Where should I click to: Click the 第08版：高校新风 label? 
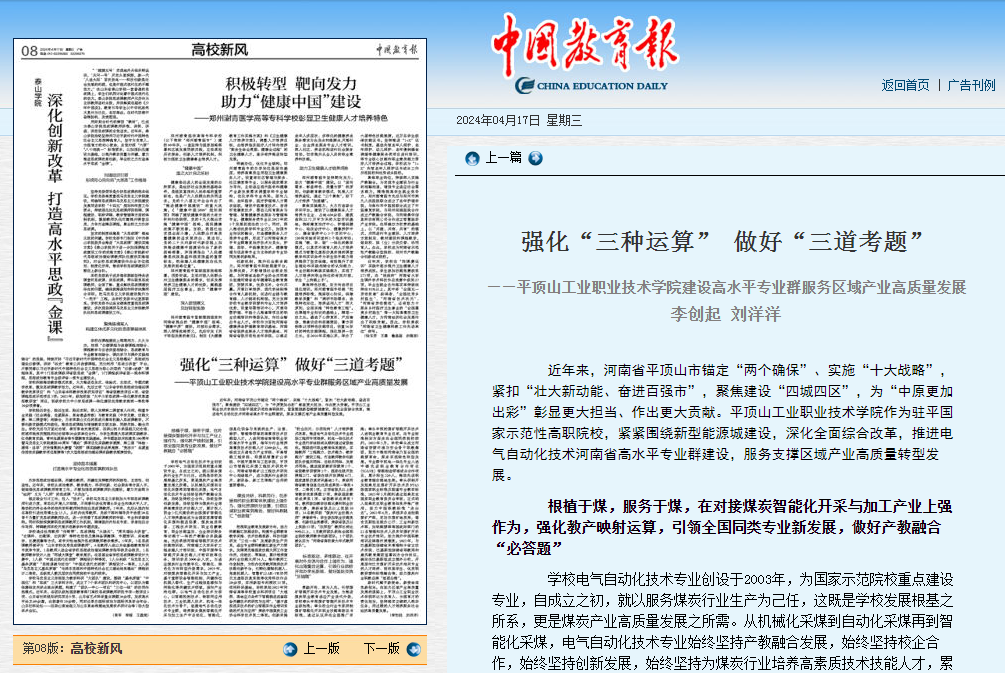[72, 649]
